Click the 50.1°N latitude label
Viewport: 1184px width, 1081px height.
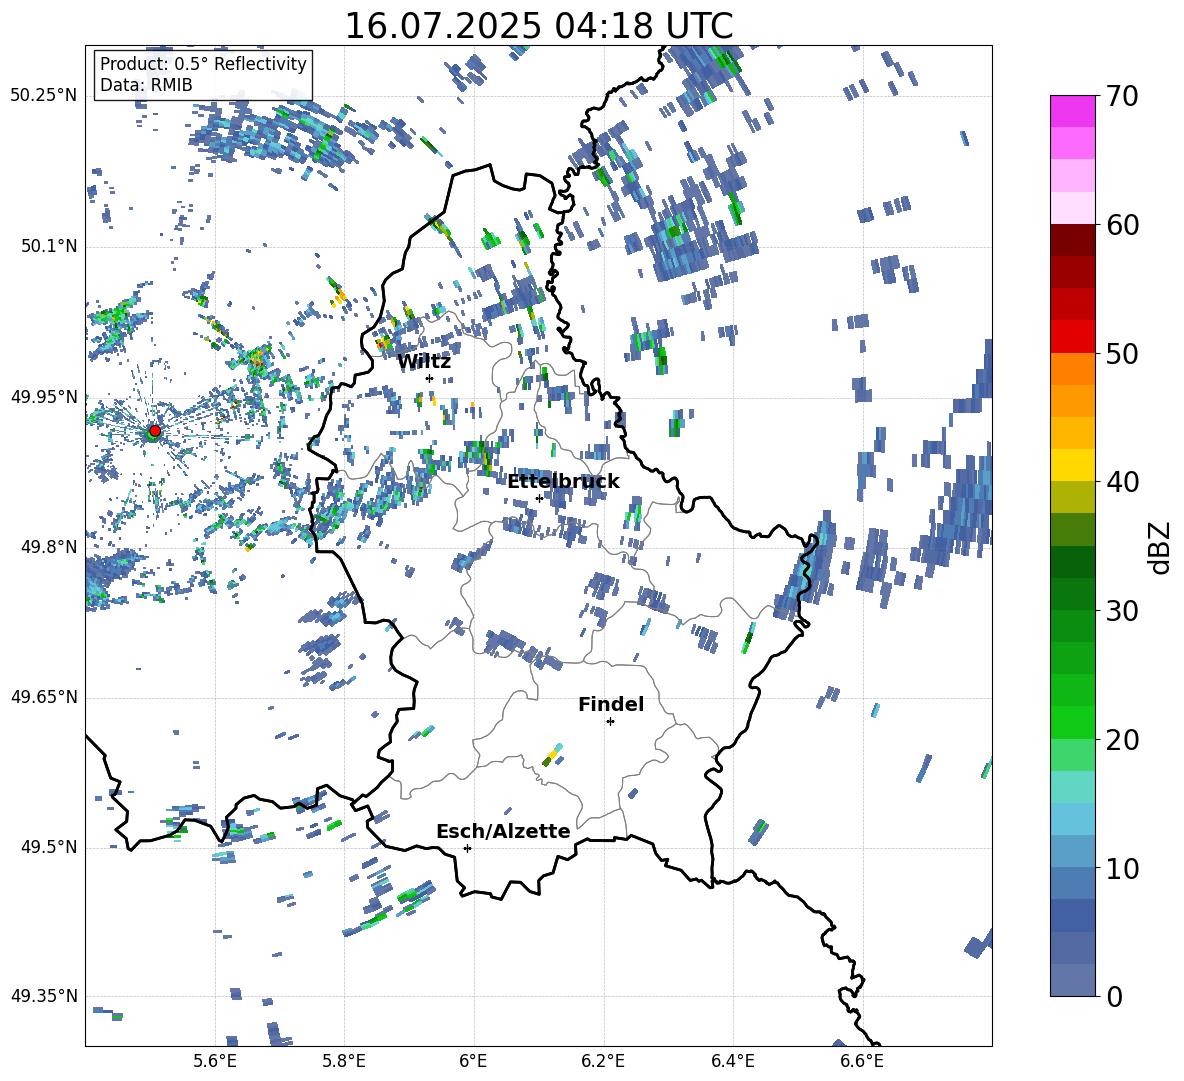click(49, 247)
